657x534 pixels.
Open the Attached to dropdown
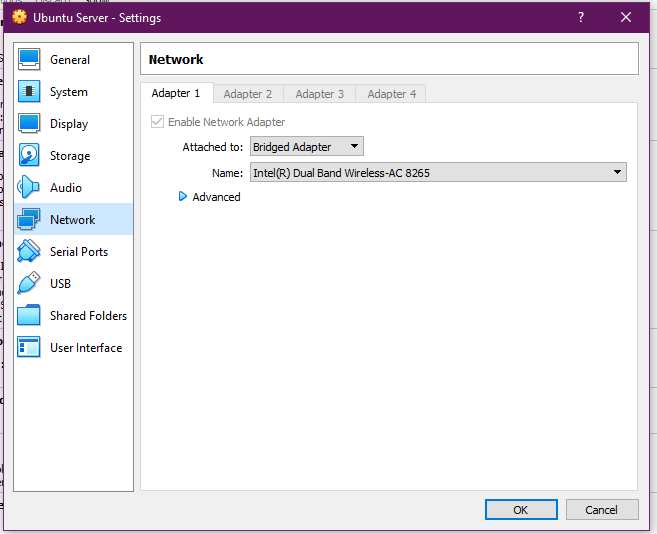[307, 147]
